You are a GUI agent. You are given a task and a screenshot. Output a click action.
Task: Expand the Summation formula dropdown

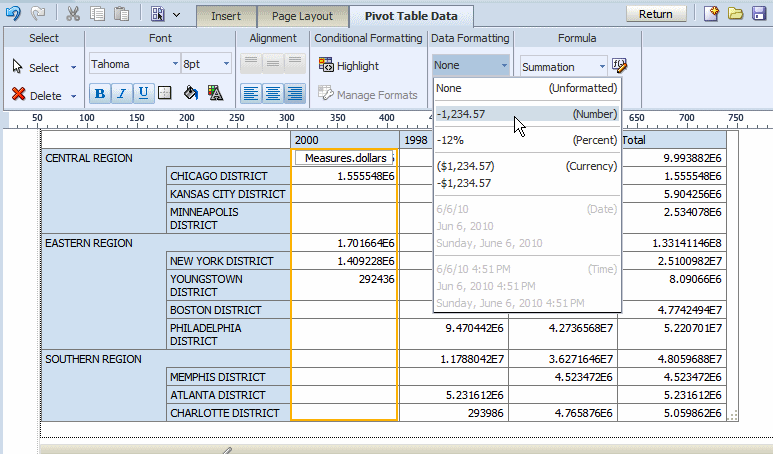pos(563,67)
